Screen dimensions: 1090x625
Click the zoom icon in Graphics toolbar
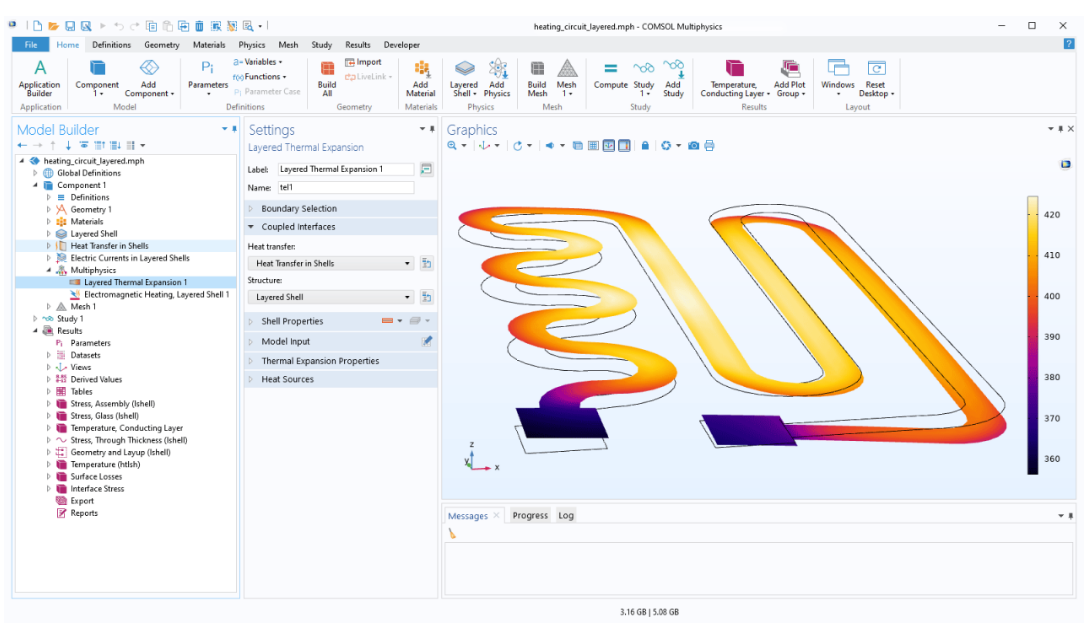coord(453,145)
